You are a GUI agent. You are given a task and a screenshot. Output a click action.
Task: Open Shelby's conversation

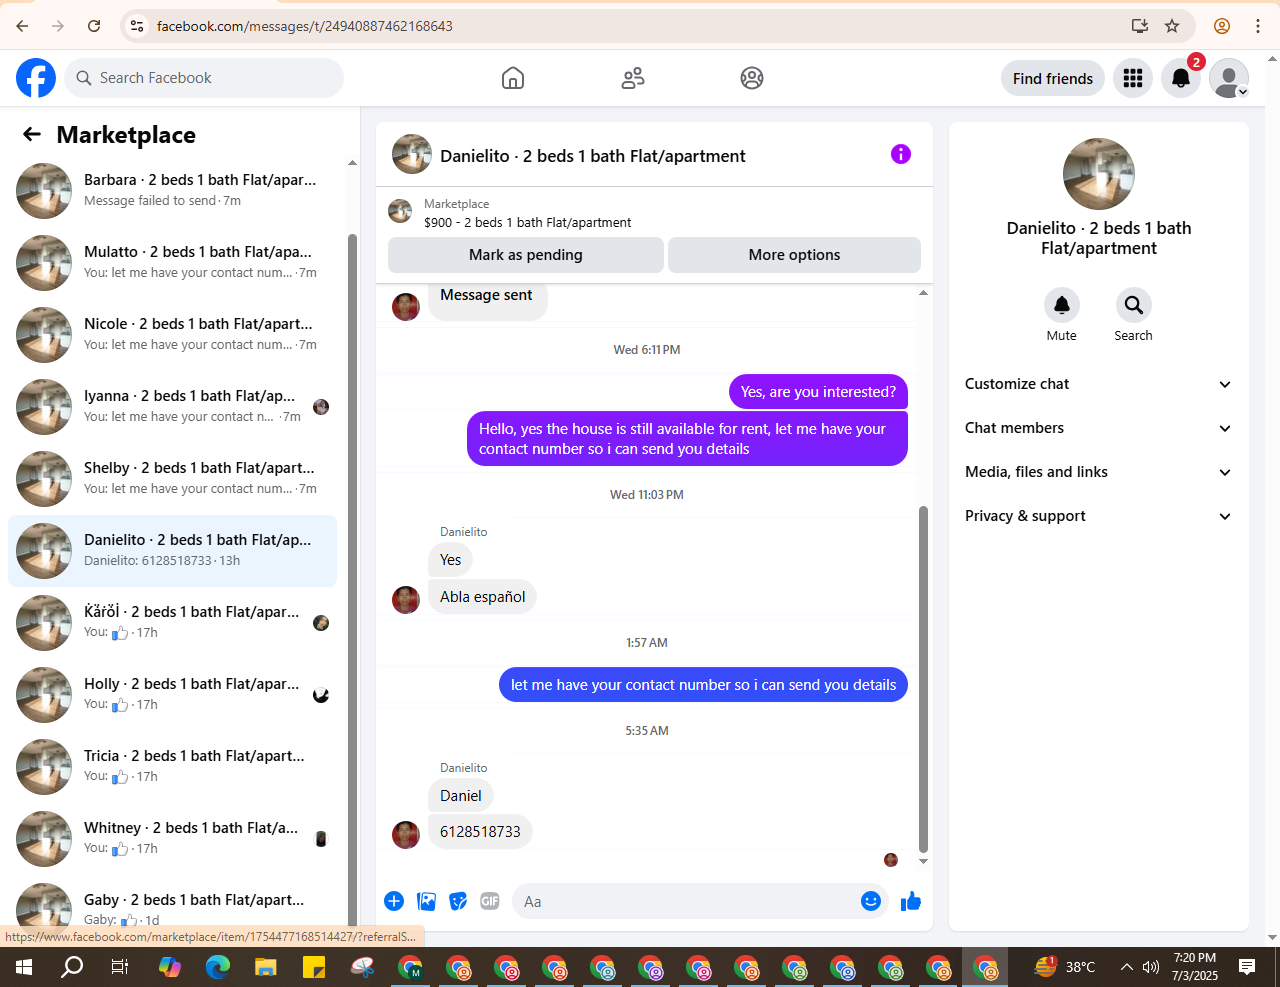(x=172, y=478)
